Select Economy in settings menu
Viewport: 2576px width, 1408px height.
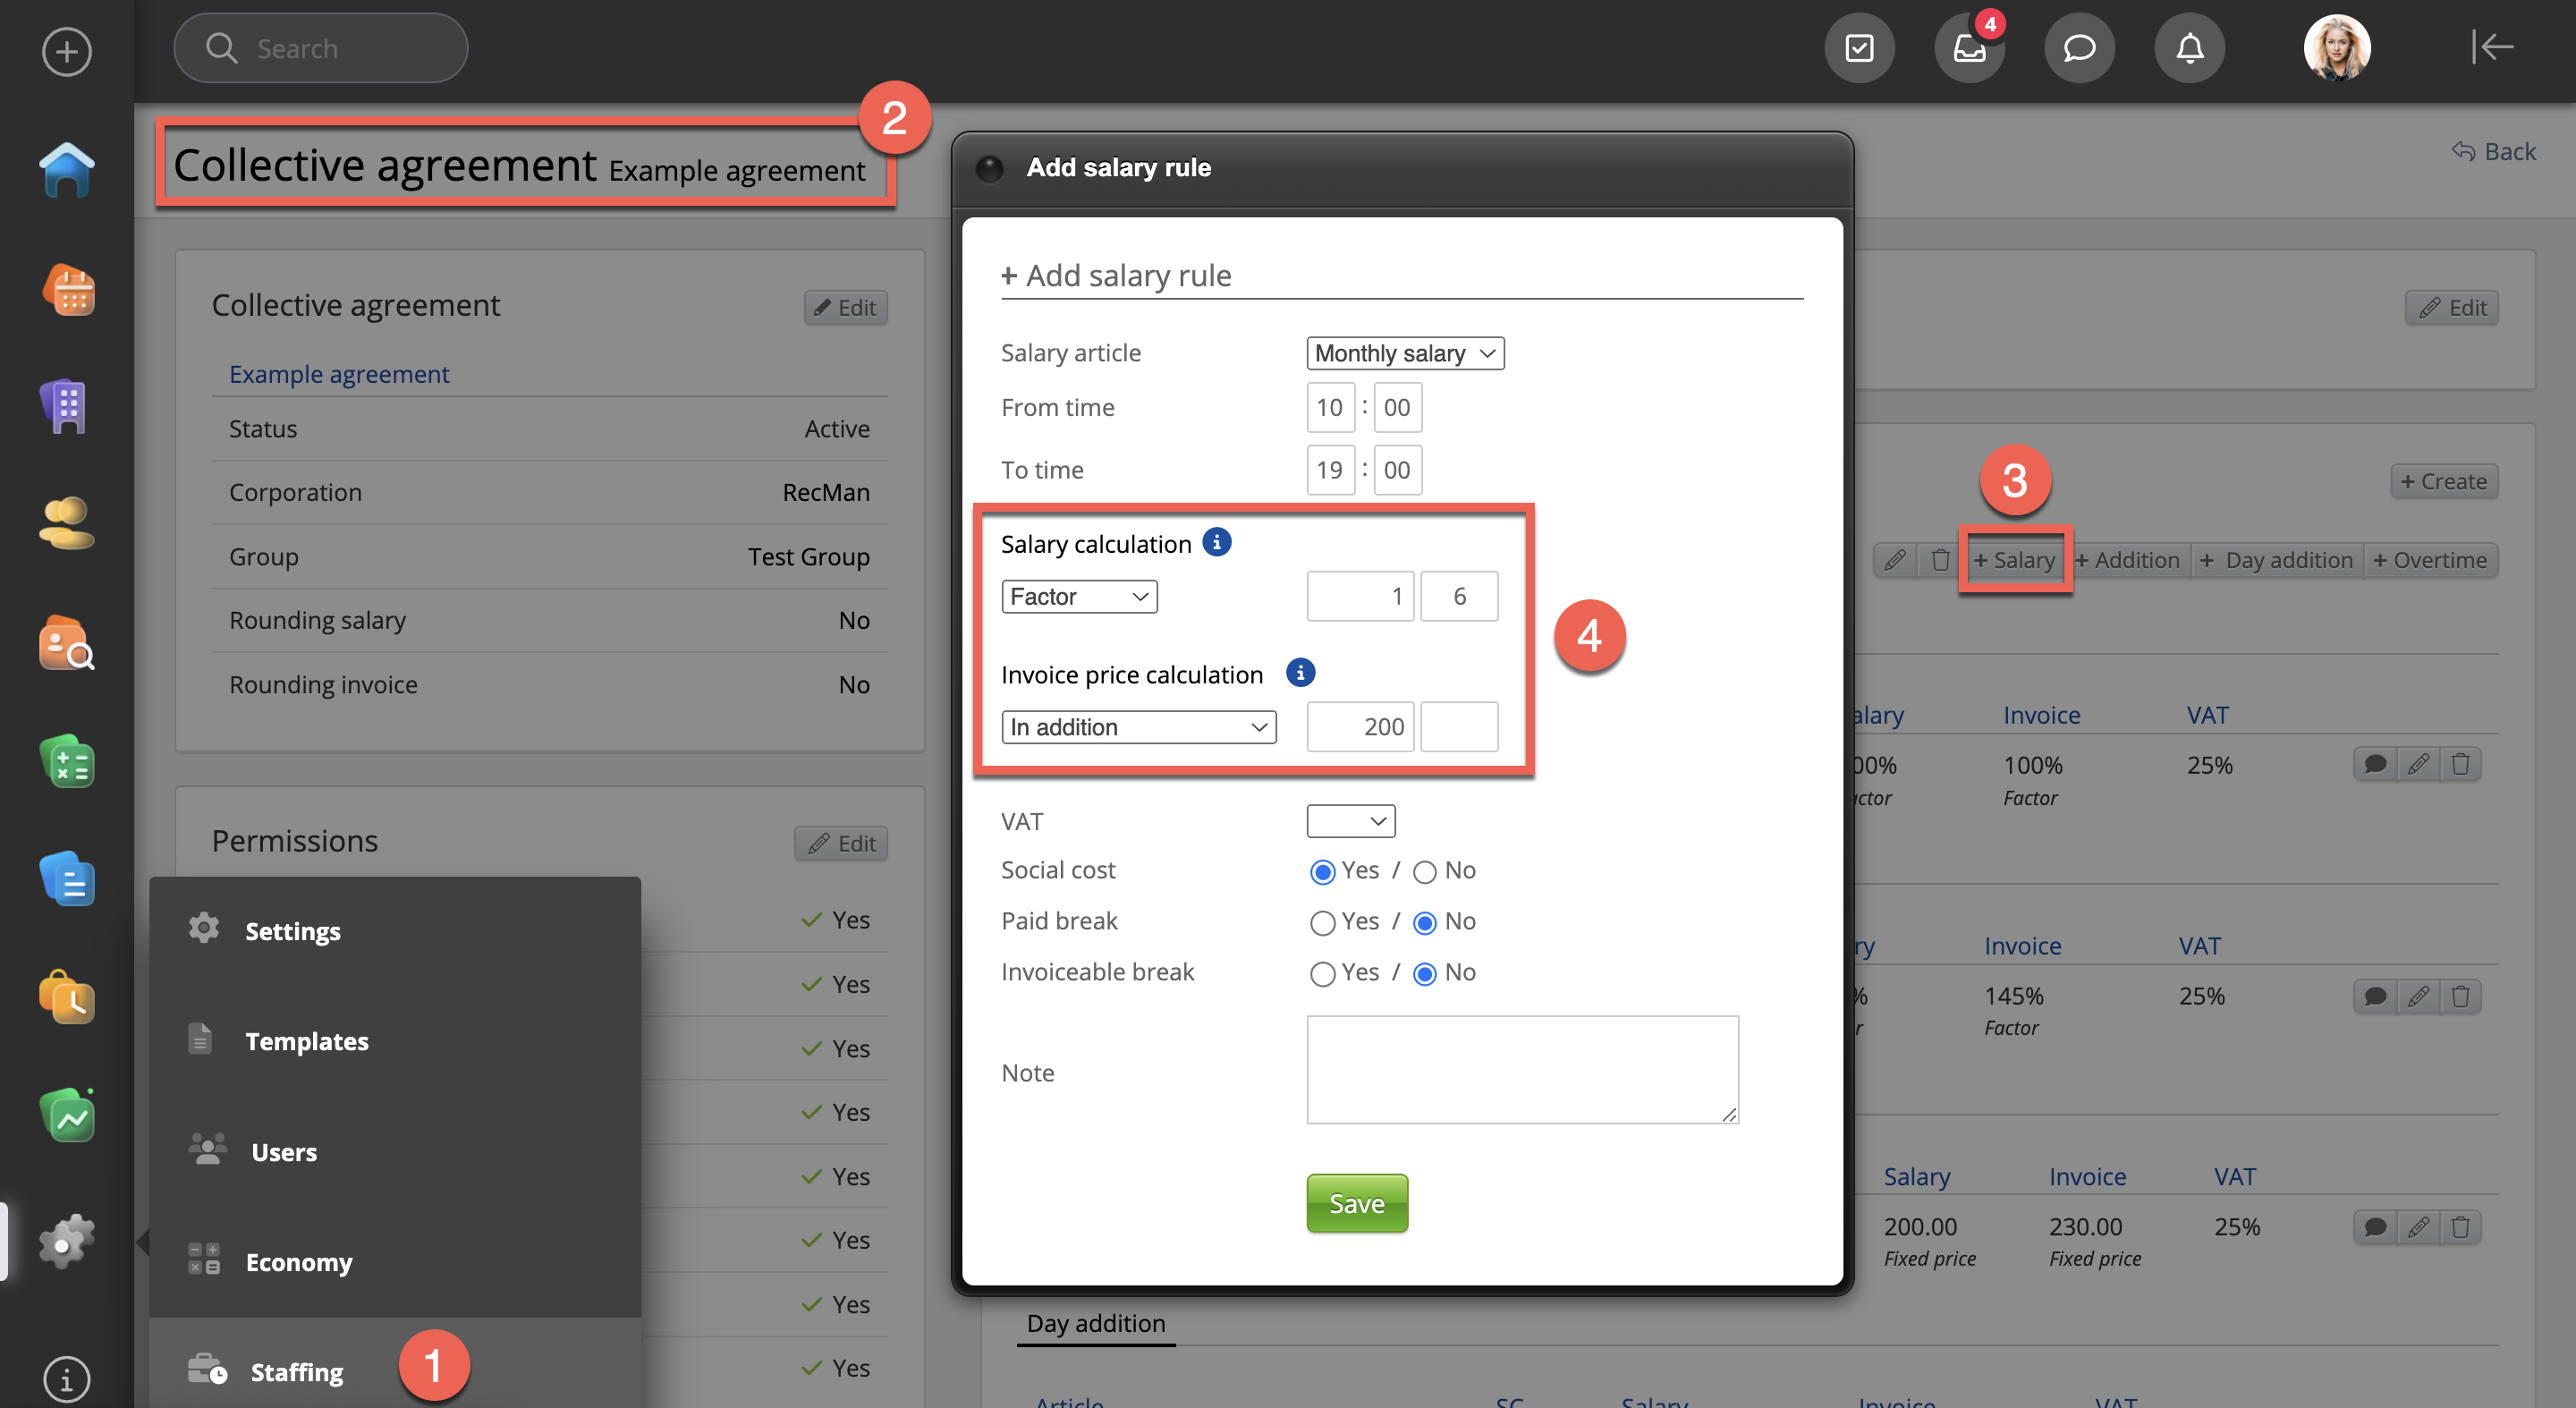coord(298,1262)
